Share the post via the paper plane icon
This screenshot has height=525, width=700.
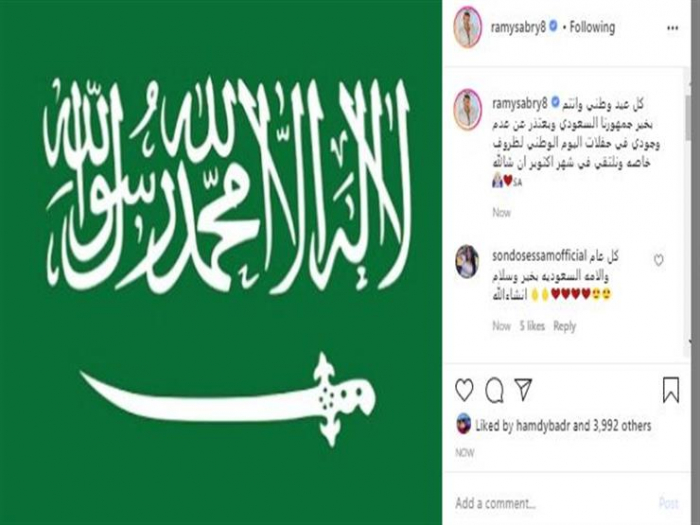pos(523,389)
